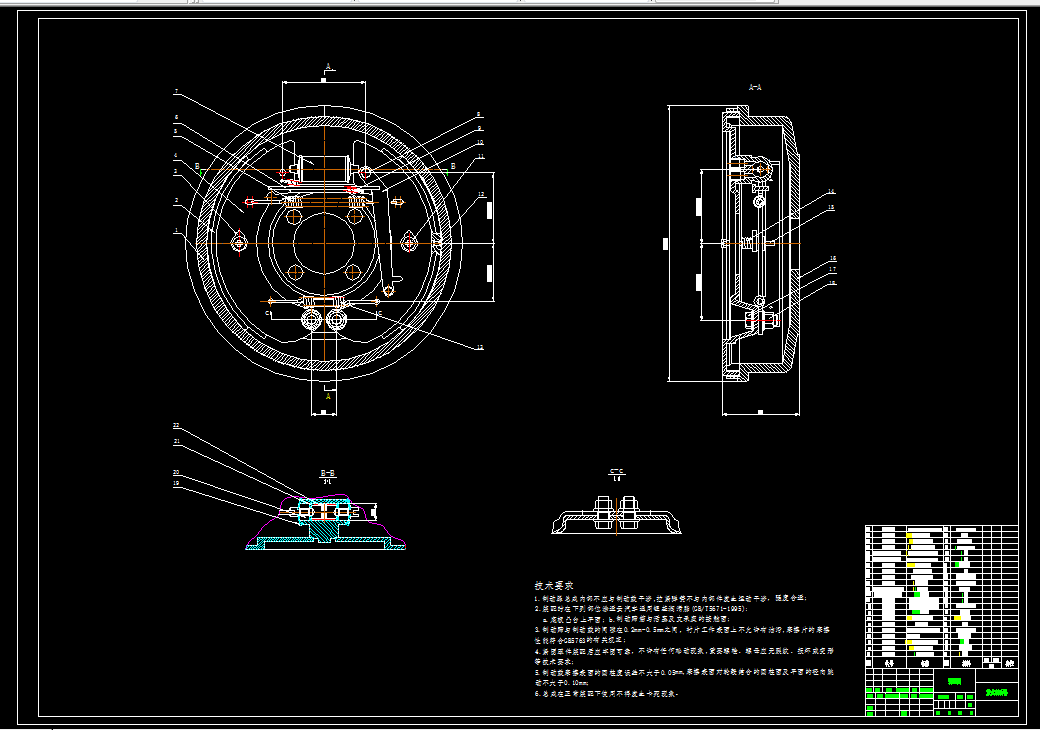
Task: Select the parts list table above title block
Action: tap(942, 597)
